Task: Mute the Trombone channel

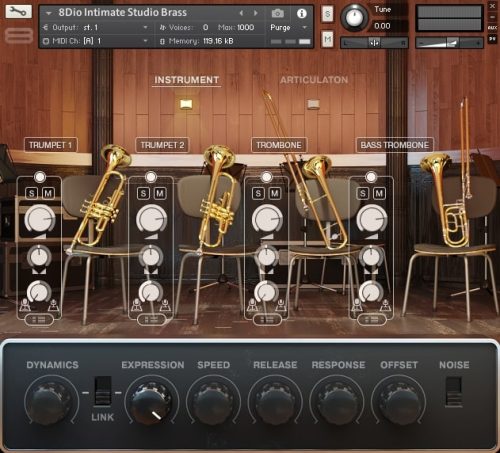Action: tap(275, 193)
